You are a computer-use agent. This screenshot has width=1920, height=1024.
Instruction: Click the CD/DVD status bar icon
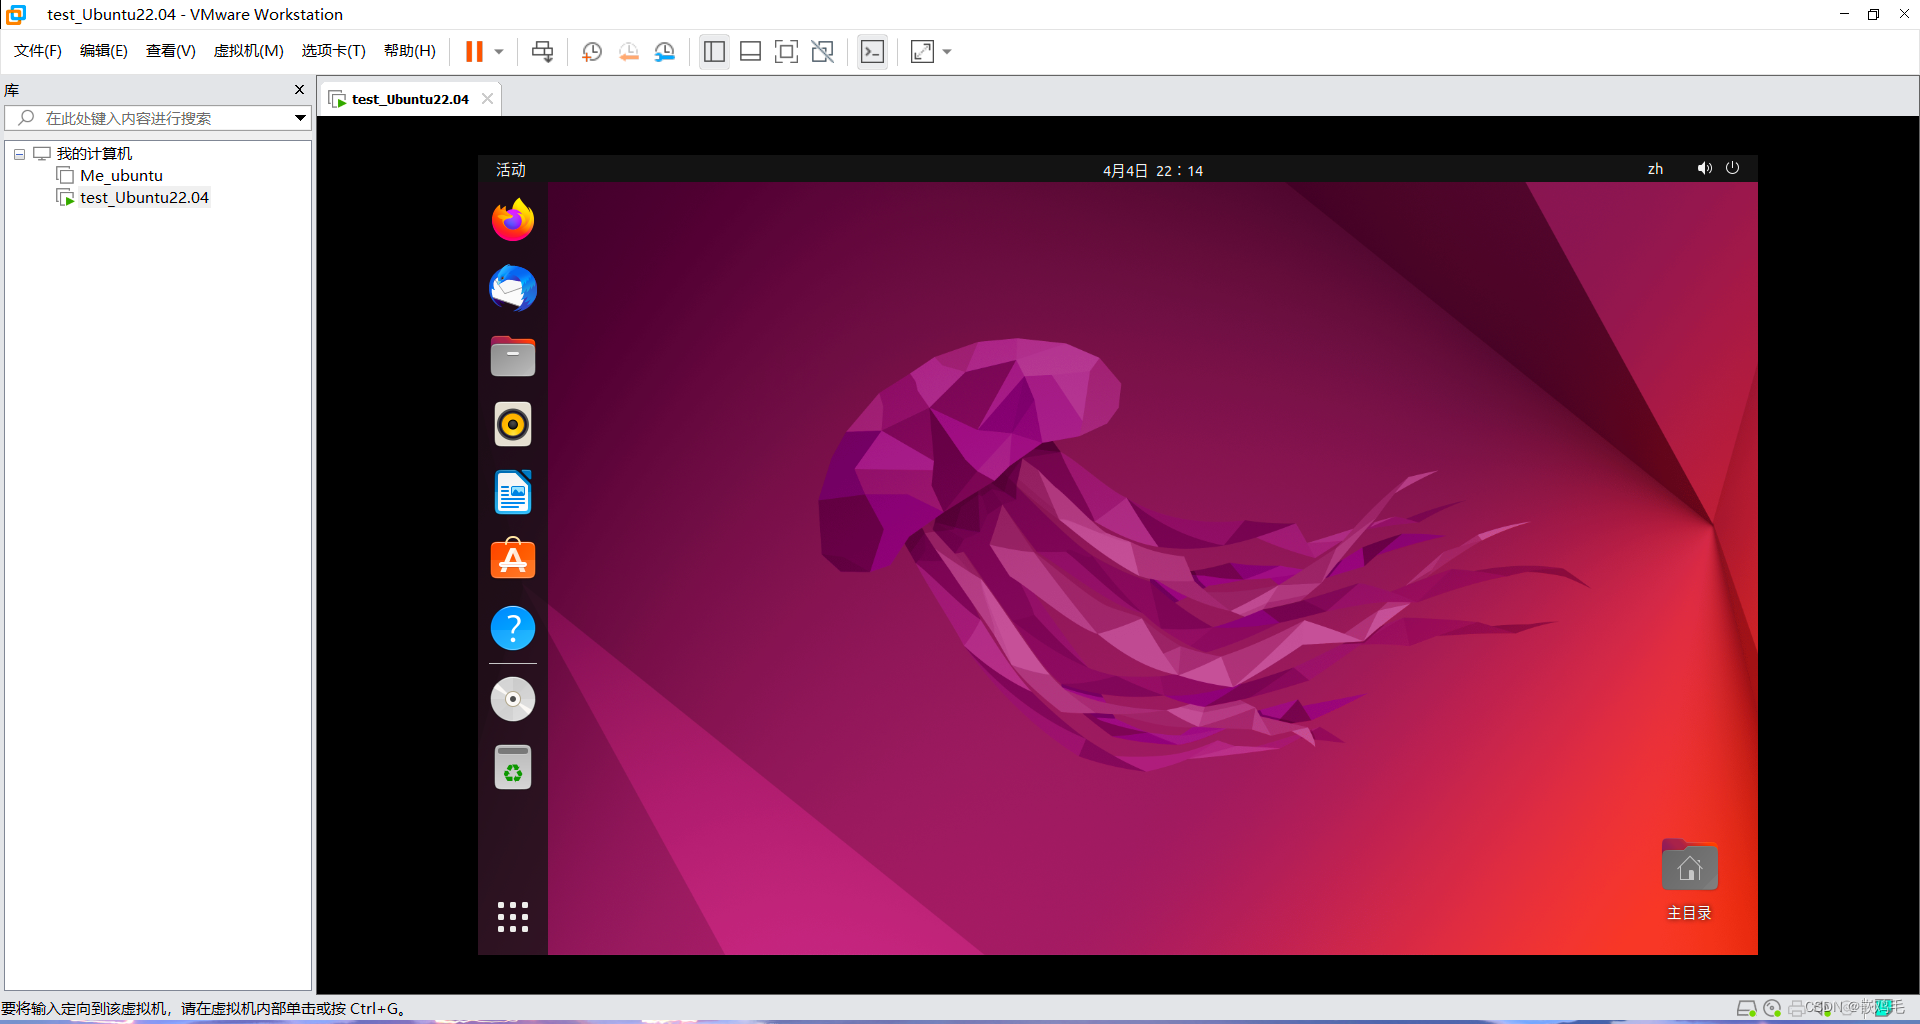click(1772, 1008)
